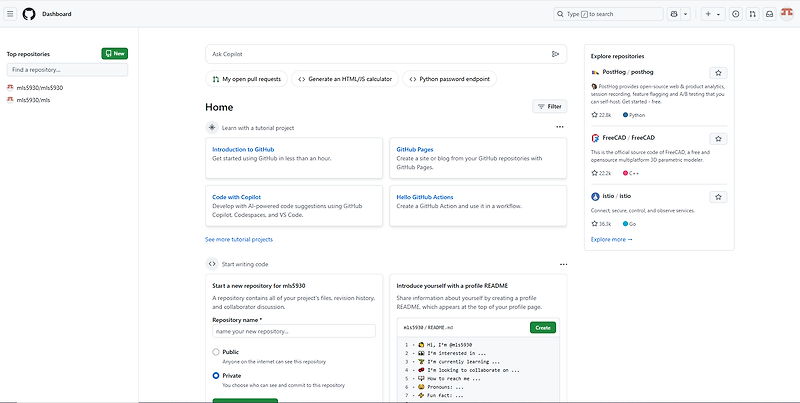Click See more tutorial projects link
This screenshot has width=800, height=403.
coord(239,239)
